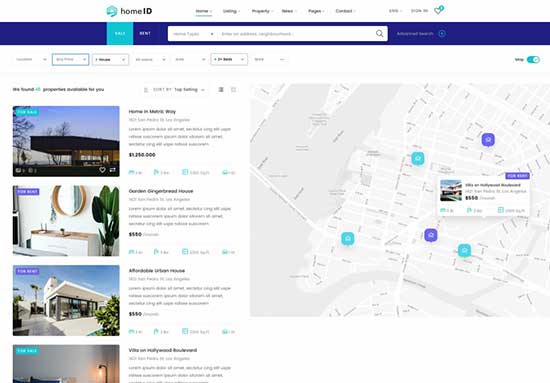Screen dimensions: 550x383
Task: Click compare arrows icon on Metric Way photo
Action: 112,170
